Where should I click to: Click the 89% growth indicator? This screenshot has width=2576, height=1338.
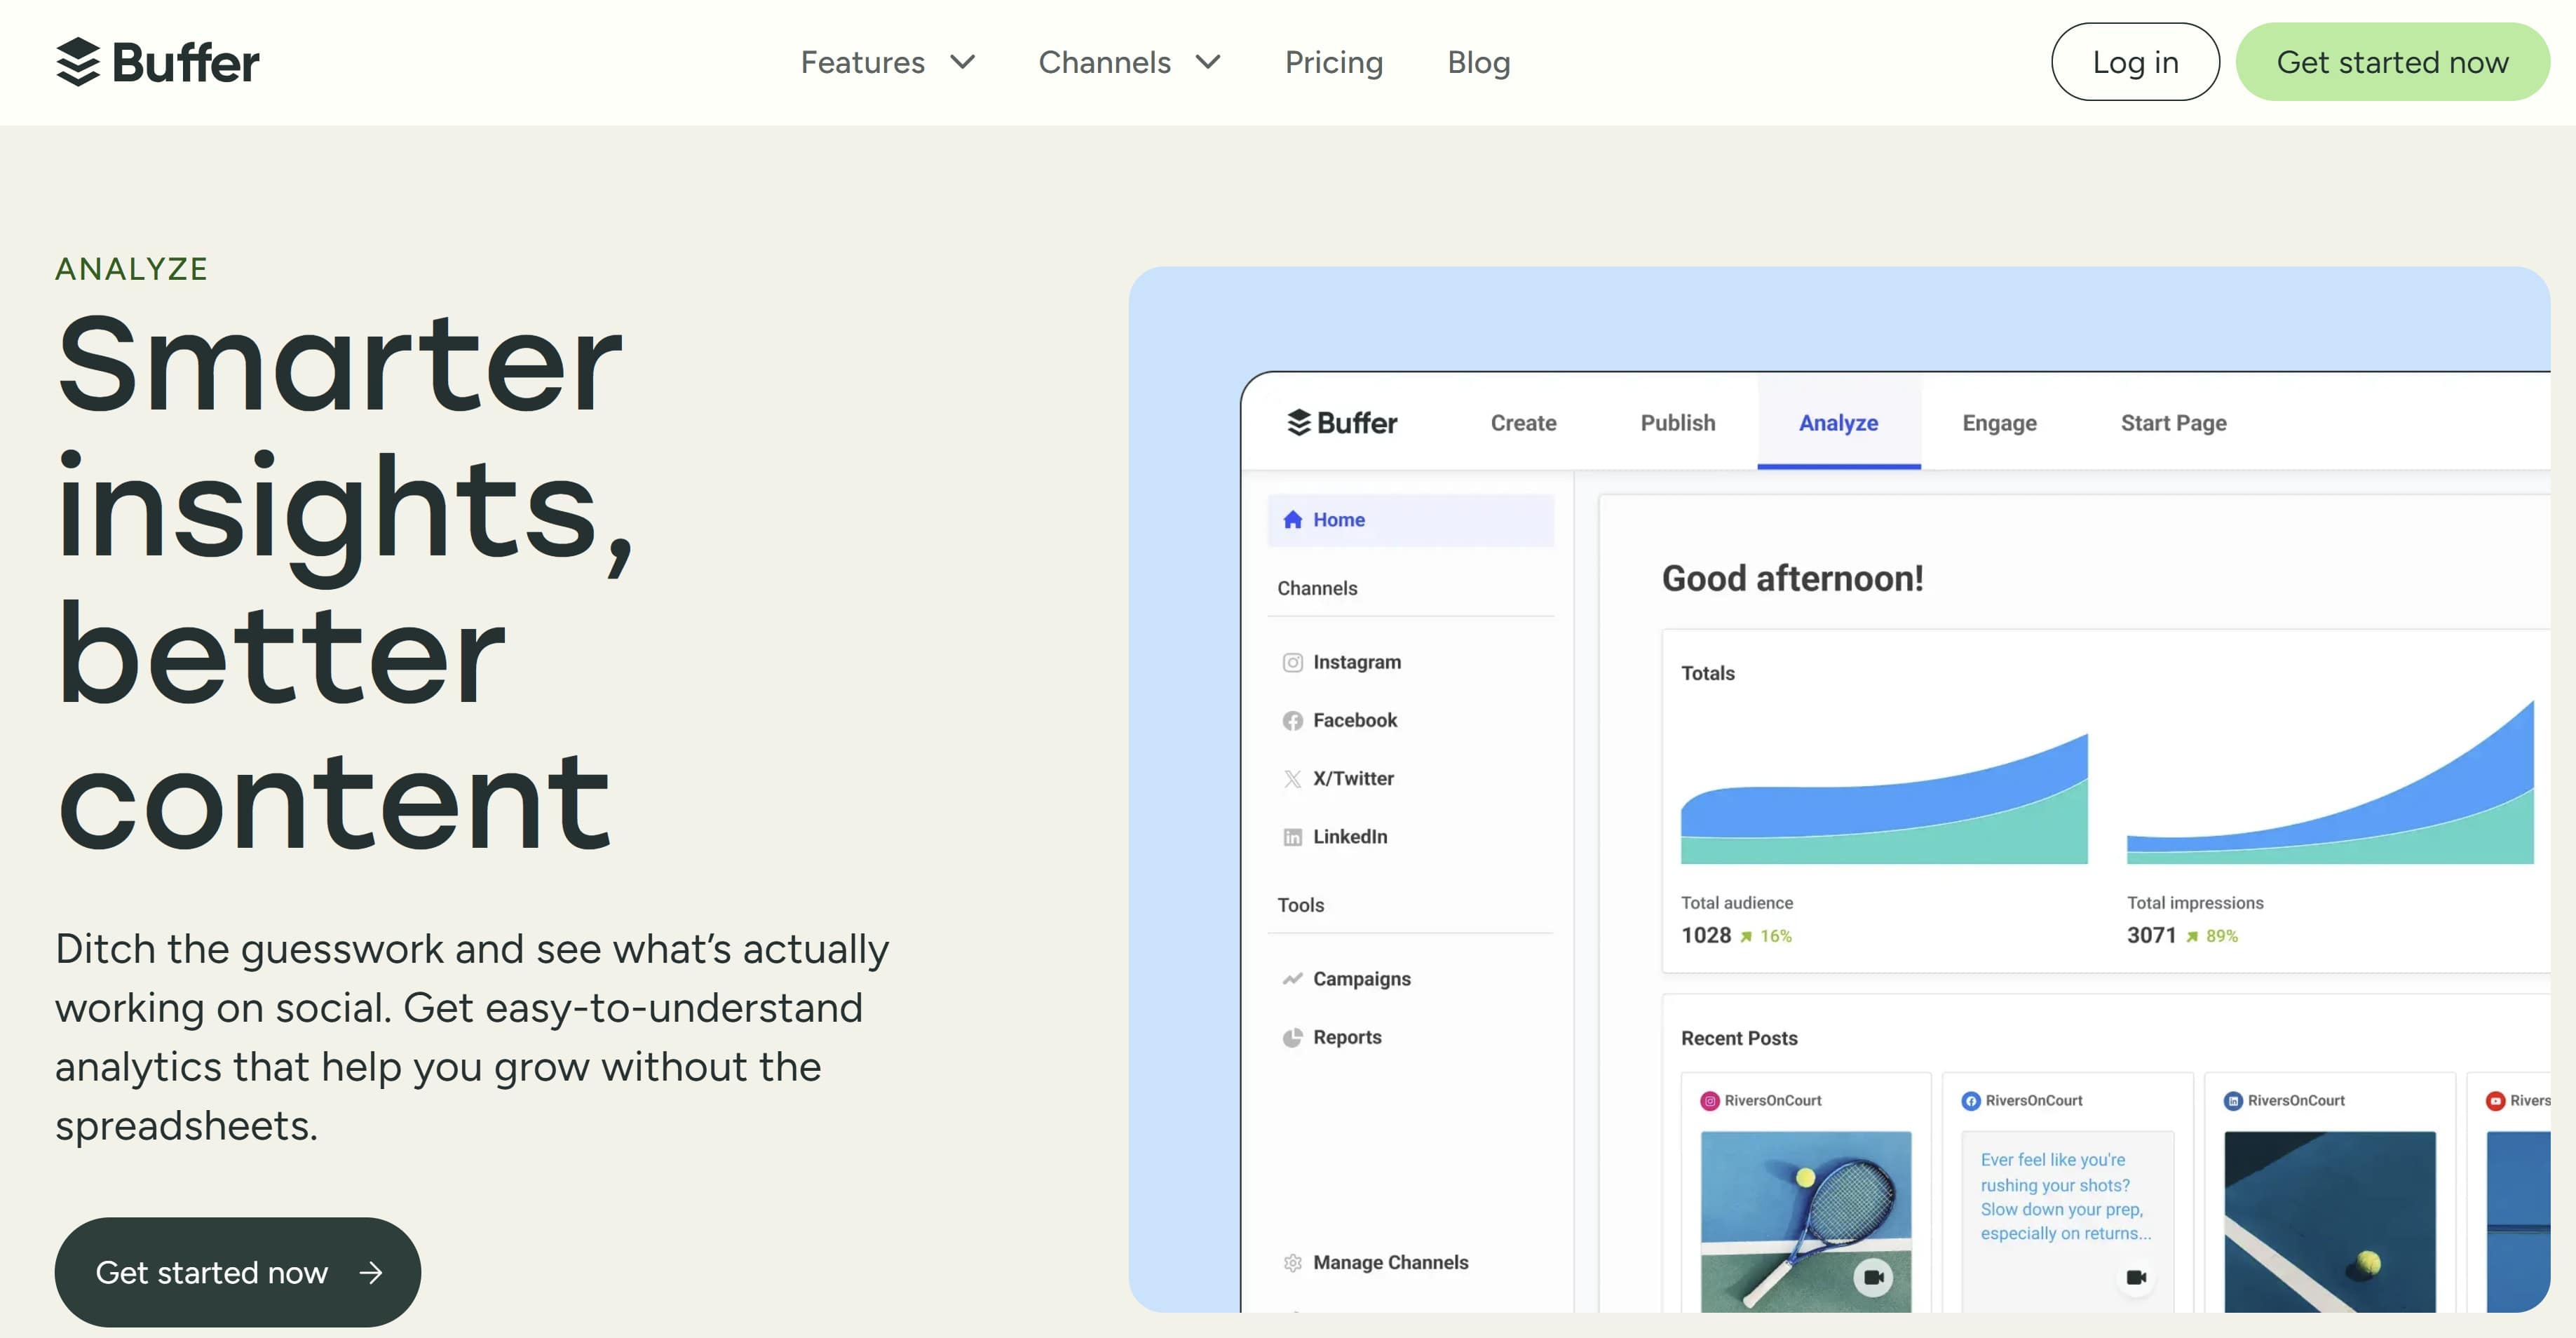tap(2212, 936)
